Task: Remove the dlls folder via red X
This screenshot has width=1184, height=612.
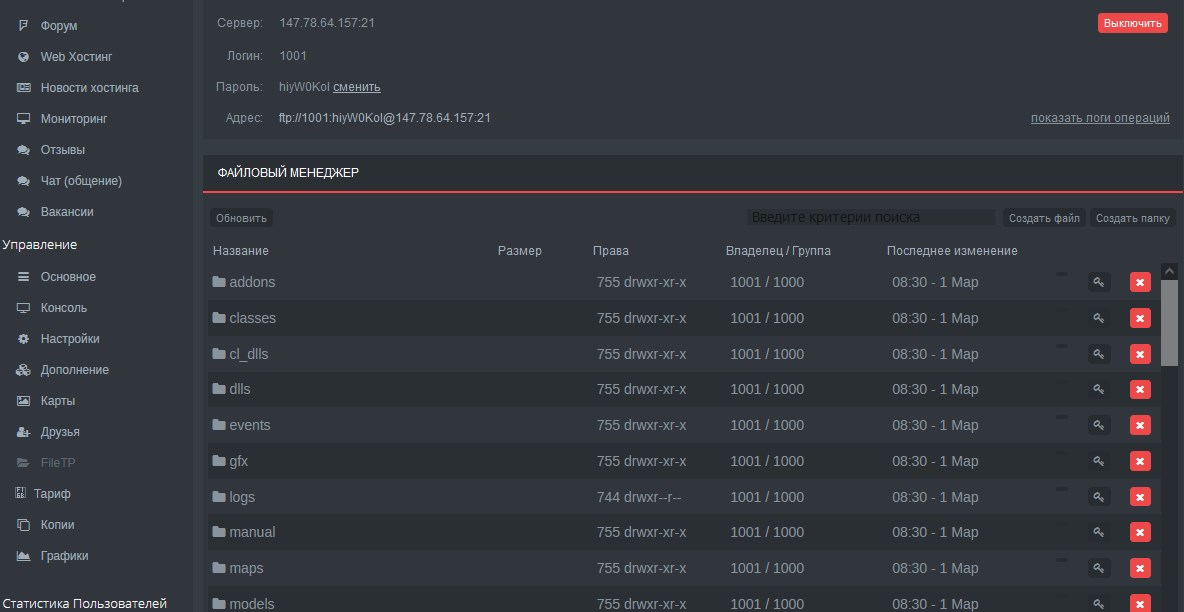Action: pos(1140,390)
